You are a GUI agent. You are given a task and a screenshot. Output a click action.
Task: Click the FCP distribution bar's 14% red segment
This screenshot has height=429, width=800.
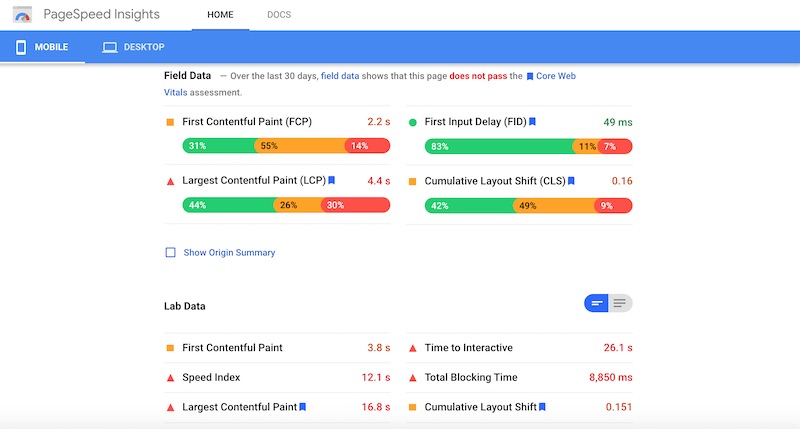[367, 146]
